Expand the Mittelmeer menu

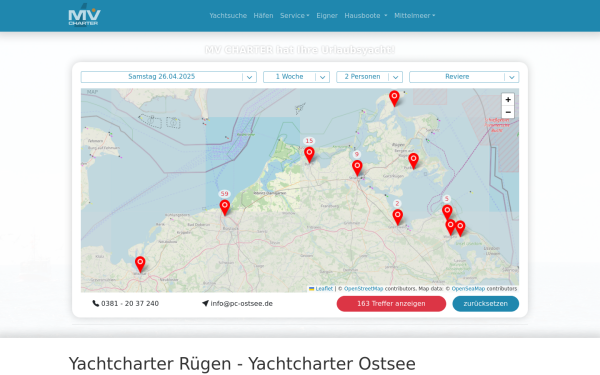(415, 16)
